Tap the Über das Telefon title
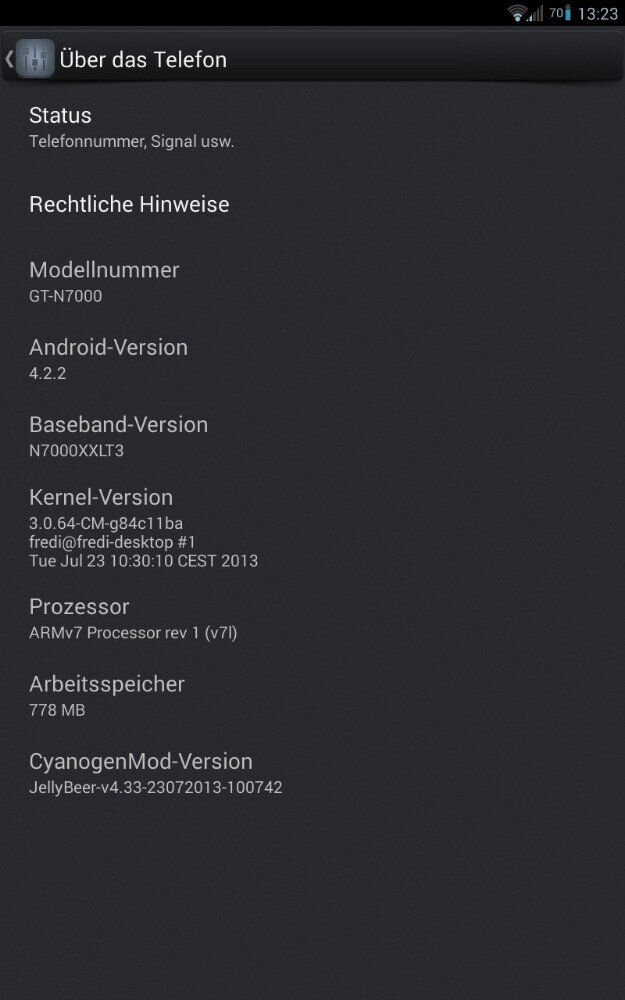The height and width of the screenshot is (1000, 625). tap(143, 59)
